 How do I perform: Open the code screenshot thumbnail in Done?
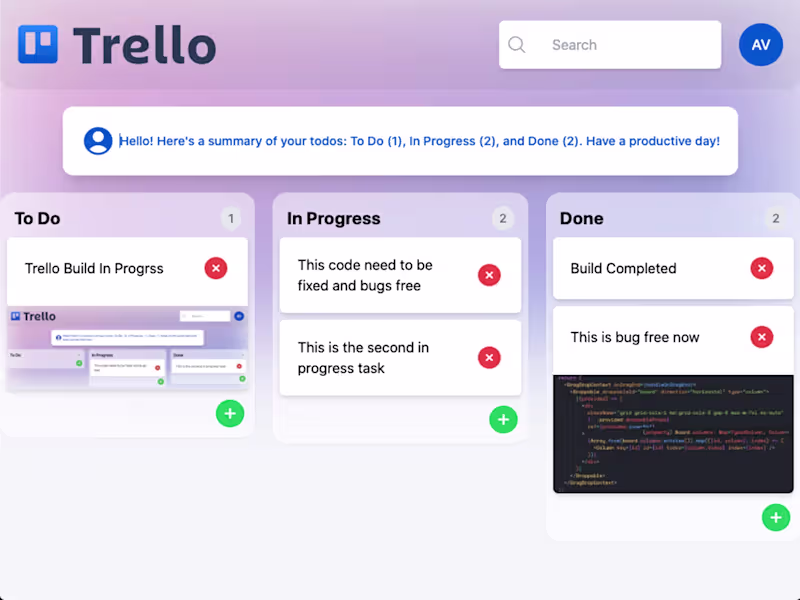point(673,434)
